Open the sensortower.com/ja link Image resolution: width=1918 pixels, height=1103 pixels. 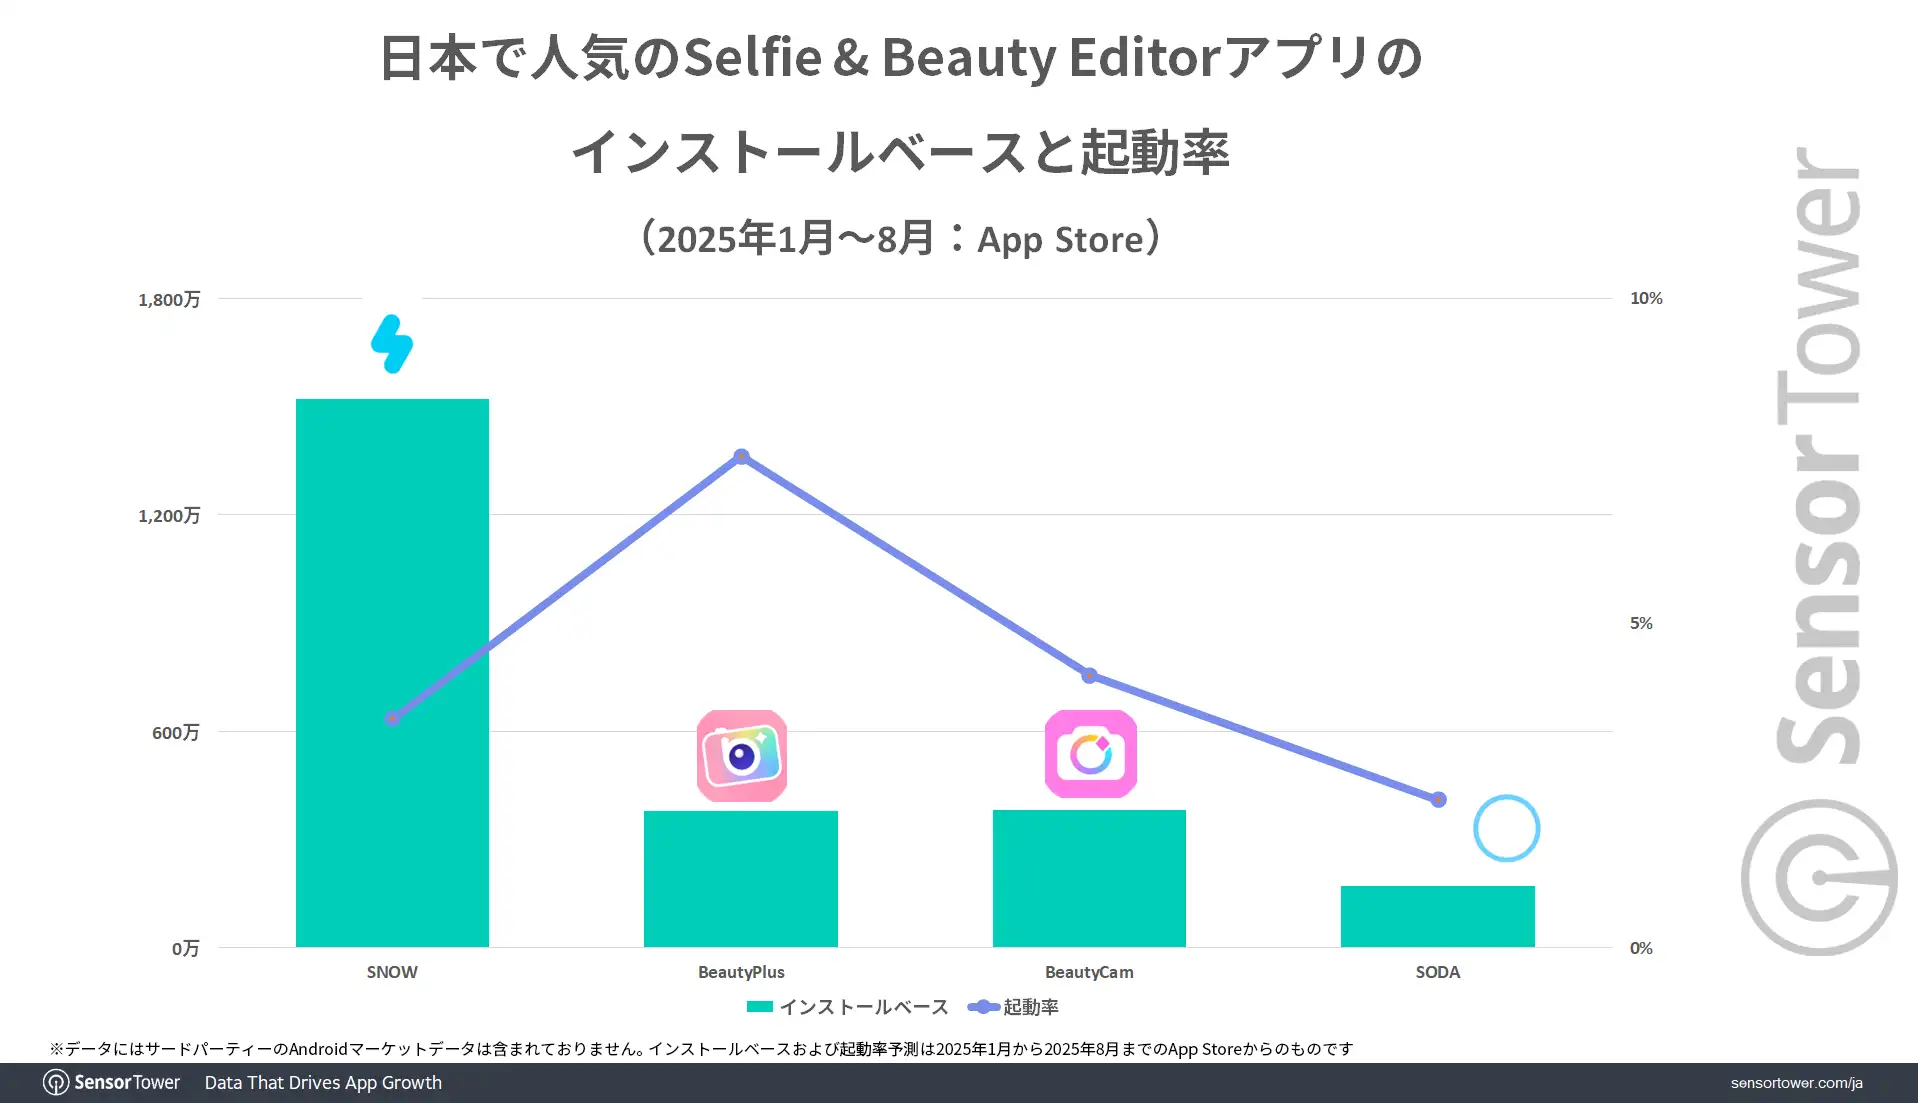coord(1796,1083)
